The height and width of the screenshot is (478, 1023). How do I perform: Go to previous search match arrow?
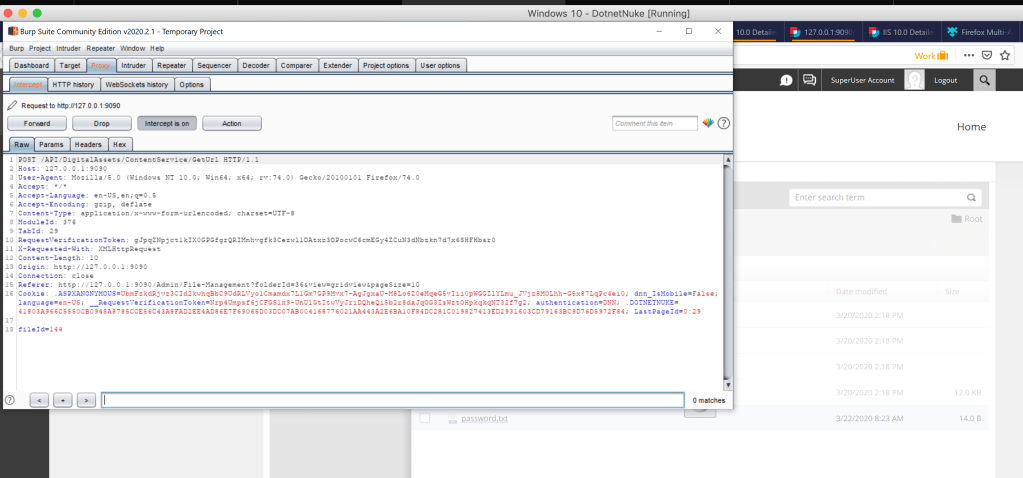pos(39,400)
